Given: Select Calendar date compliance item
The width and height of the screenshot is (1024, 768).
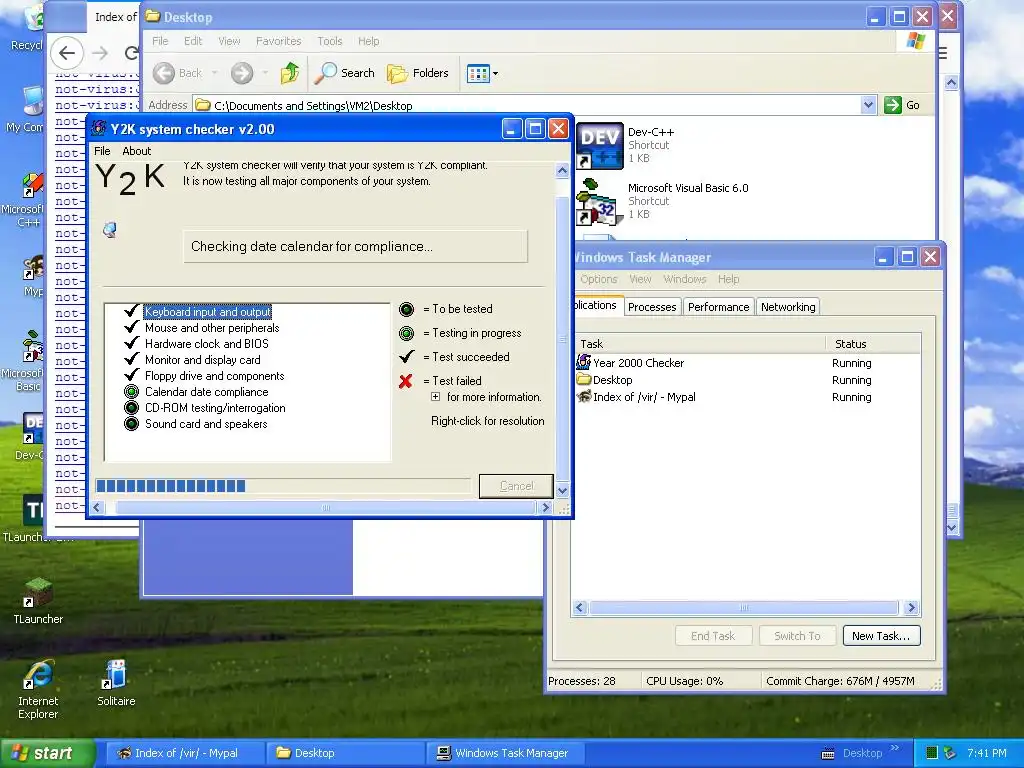Looking at the screenshot, I should (x=206, y=392).
